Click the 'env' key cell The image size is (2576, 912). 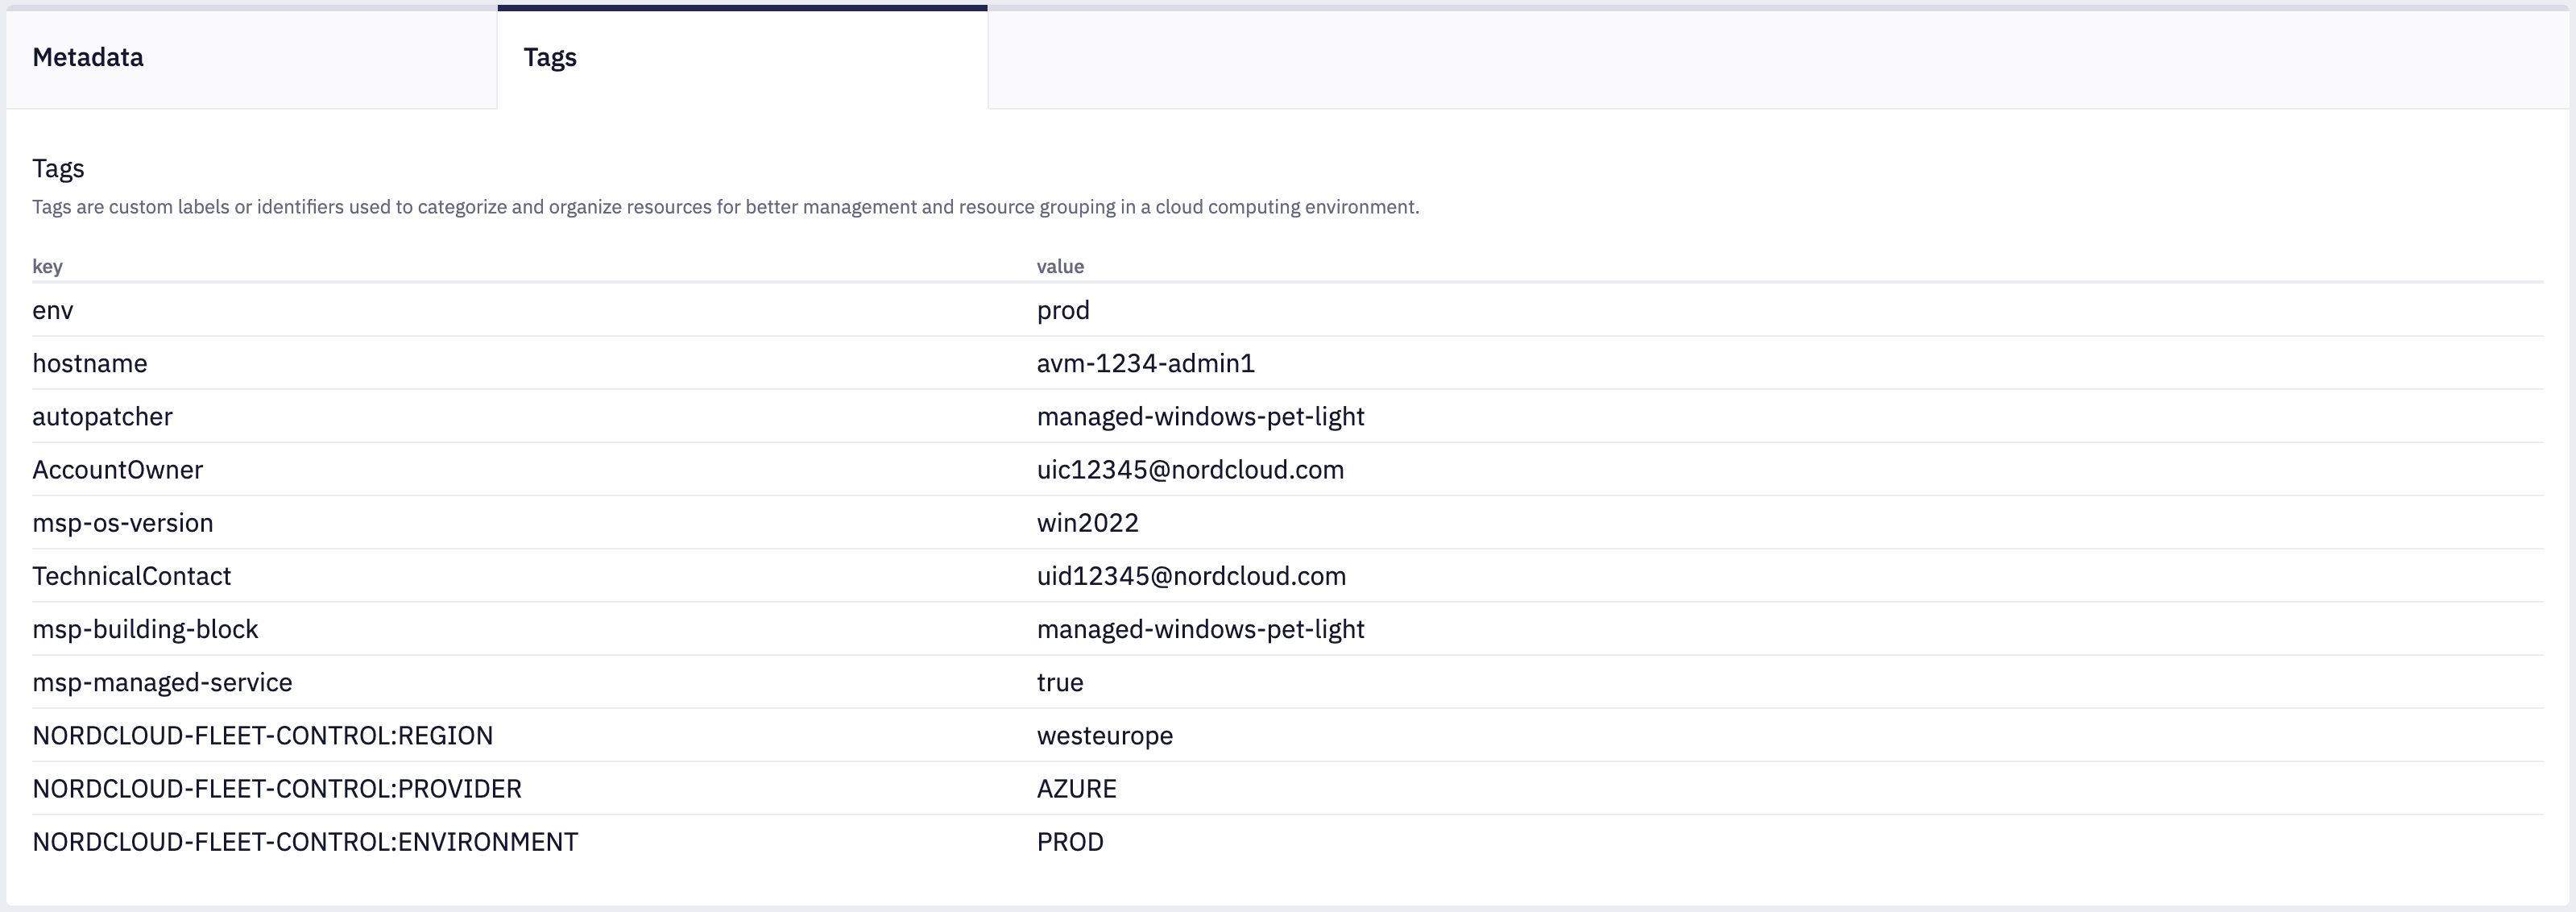point(53,310)
